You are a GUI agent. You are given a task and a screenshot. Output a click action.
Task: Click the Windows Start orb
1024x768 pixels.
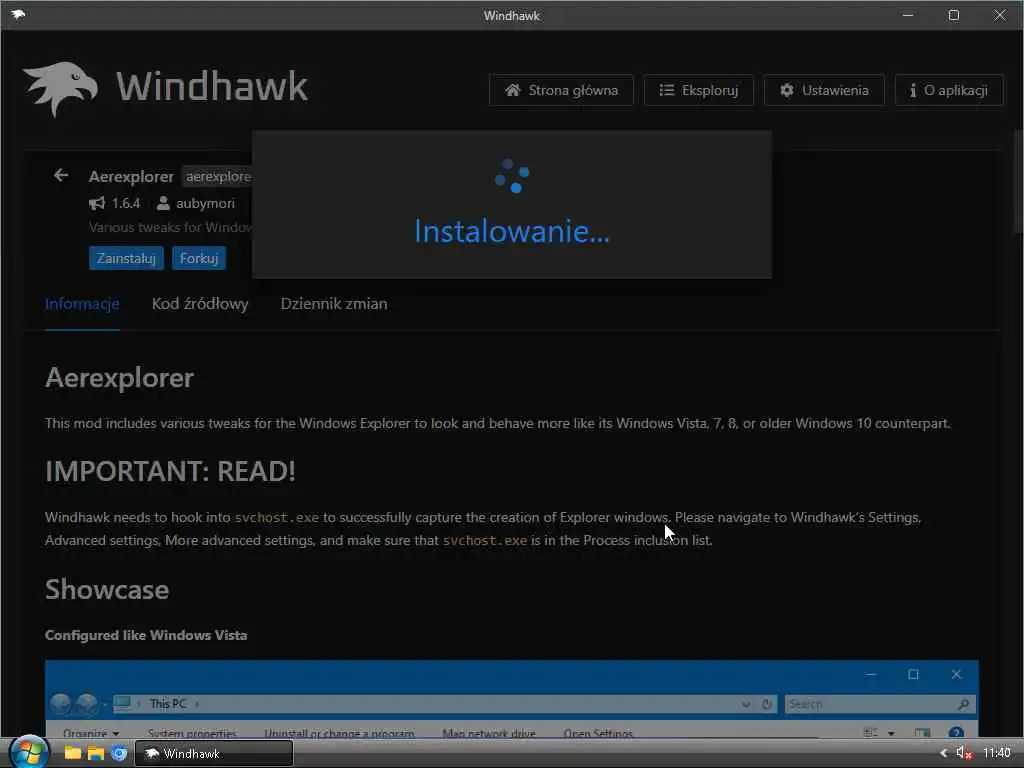[29, 752]
